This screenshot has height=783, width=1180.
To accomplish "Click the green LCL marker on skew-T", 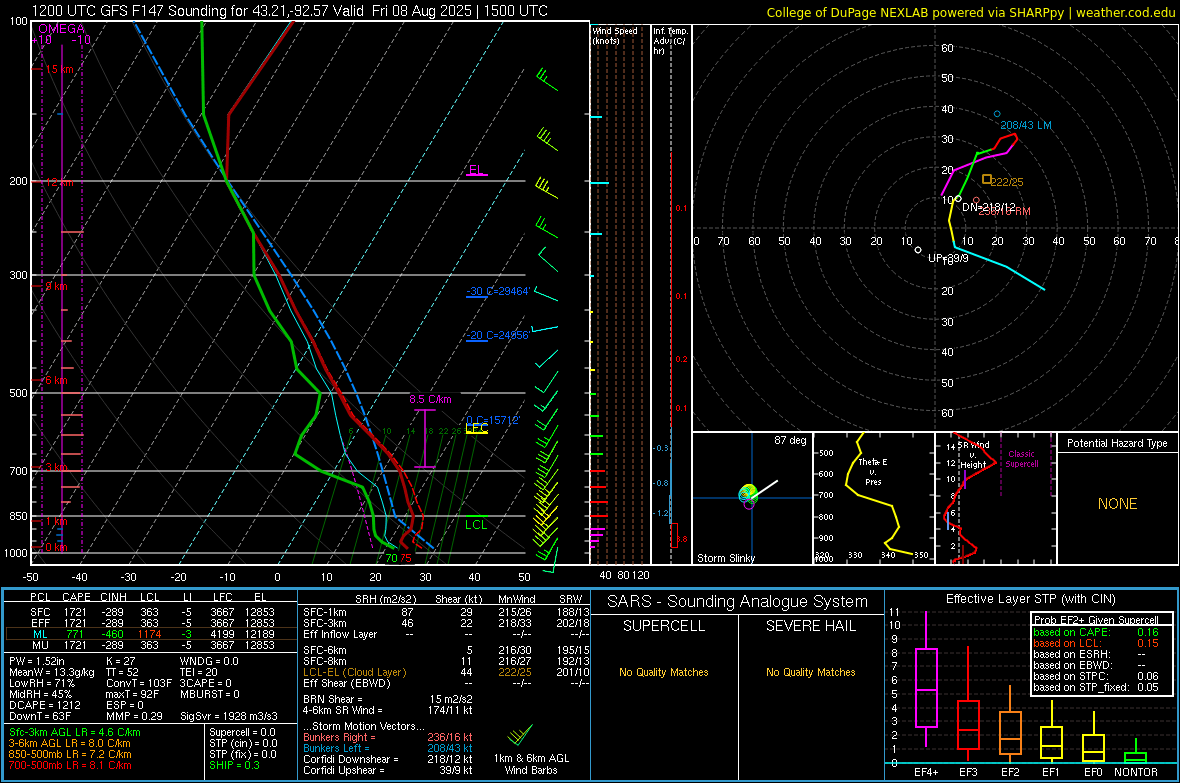I will click(476, 525).
